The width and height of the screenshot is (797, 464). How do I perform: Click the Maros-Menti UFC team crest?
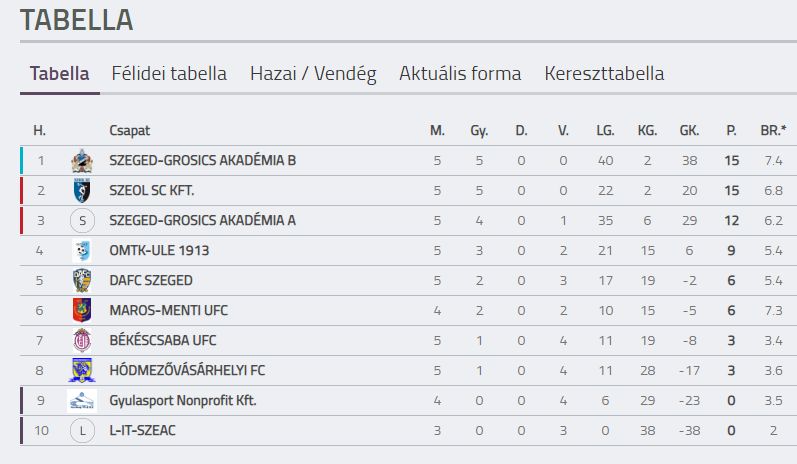(x=81, y=311)
